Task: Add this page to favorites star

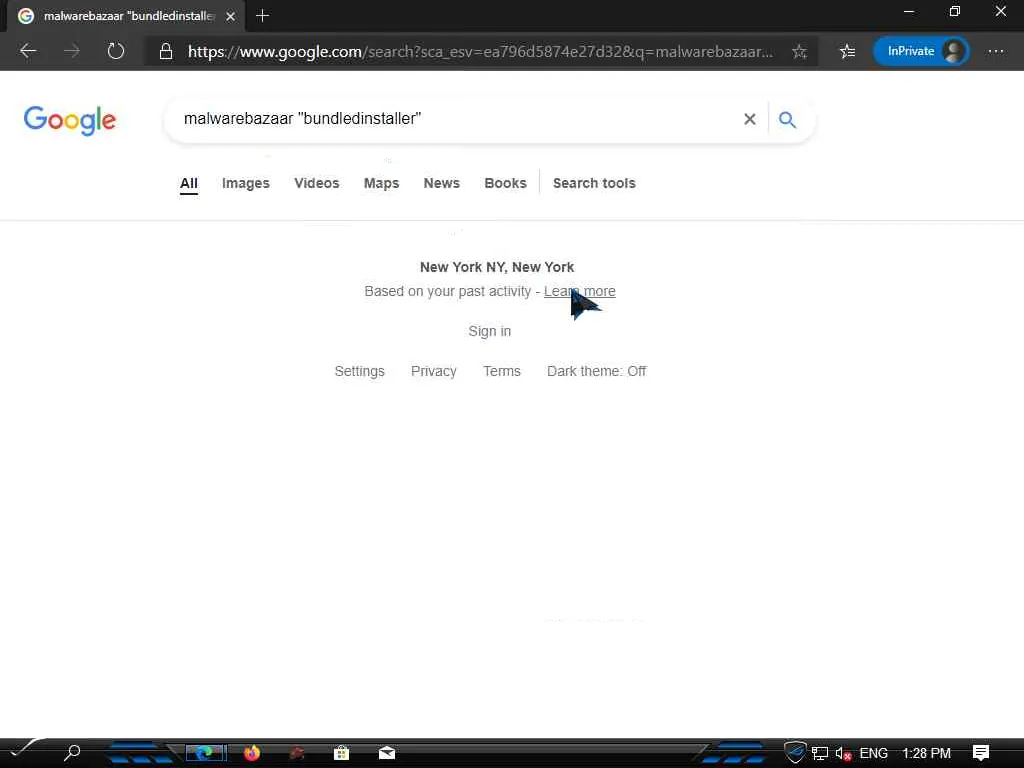Action: coord(799,52)
